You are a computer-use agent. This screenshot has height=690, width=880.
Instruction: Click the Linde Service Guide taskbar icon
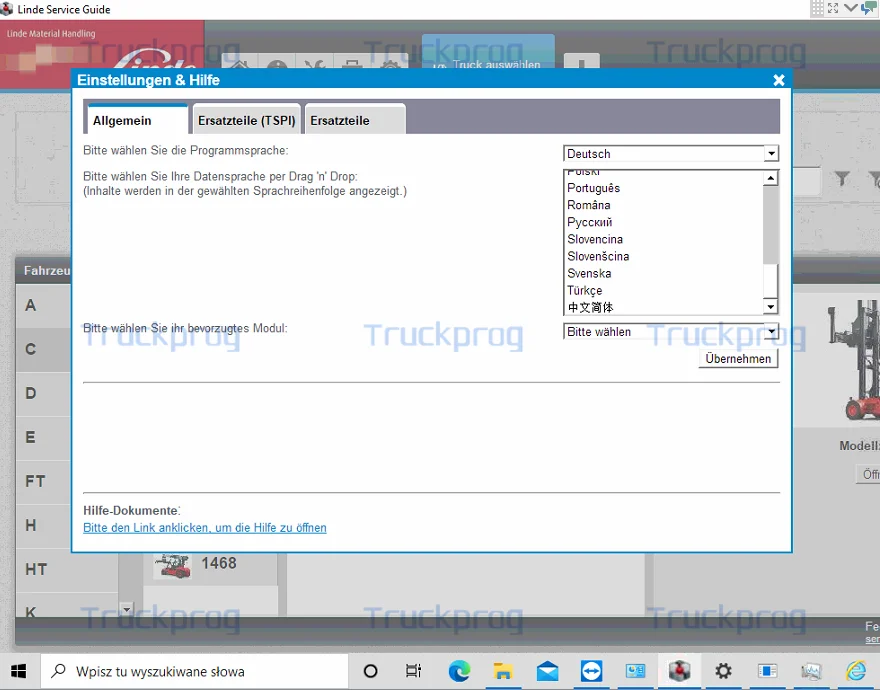coord(679,671)
